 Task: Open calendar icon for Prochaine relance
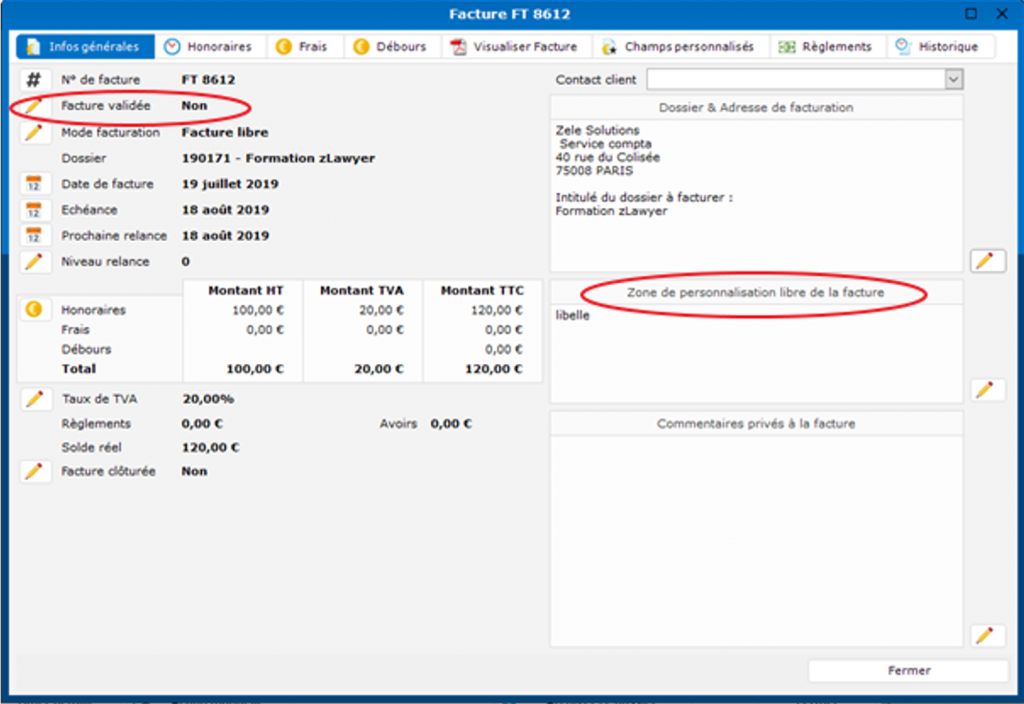tap(35, 236)
